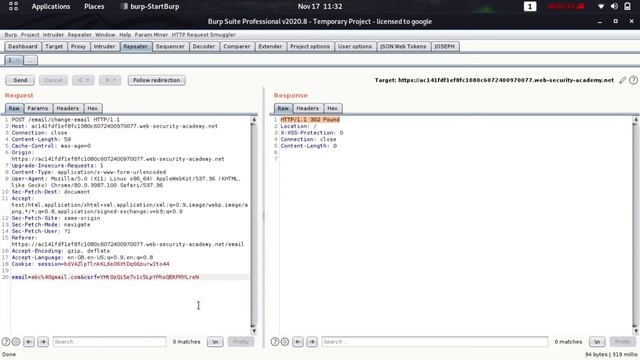The width and height of the screenshot is (640, 360).
Task: Click workspace indicator 1
Action: [530, 7]
